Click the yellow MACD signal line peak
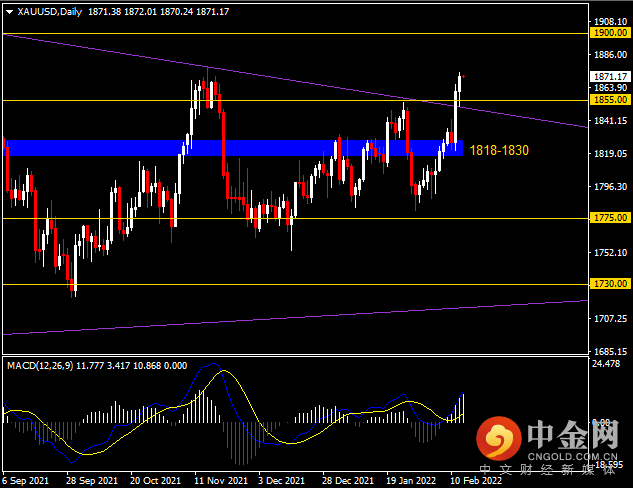This screenshot has height=488, width=633. pos(224,371)
